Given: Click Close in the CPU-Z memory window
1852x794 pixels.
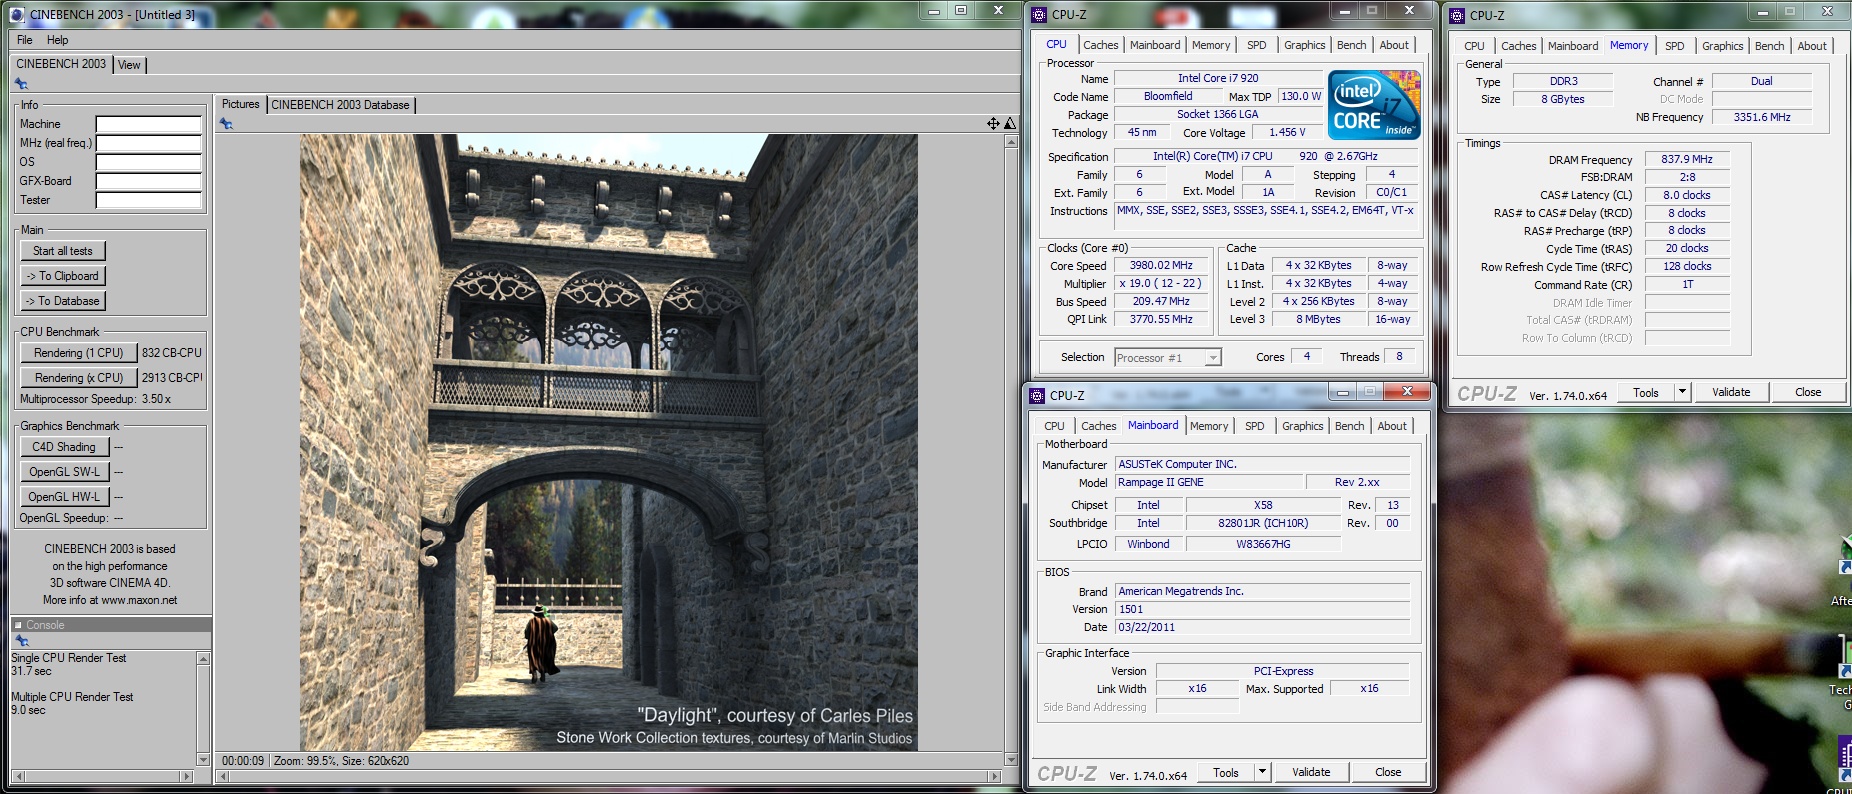Looking at the screenshot, I should click(1808, 392).
